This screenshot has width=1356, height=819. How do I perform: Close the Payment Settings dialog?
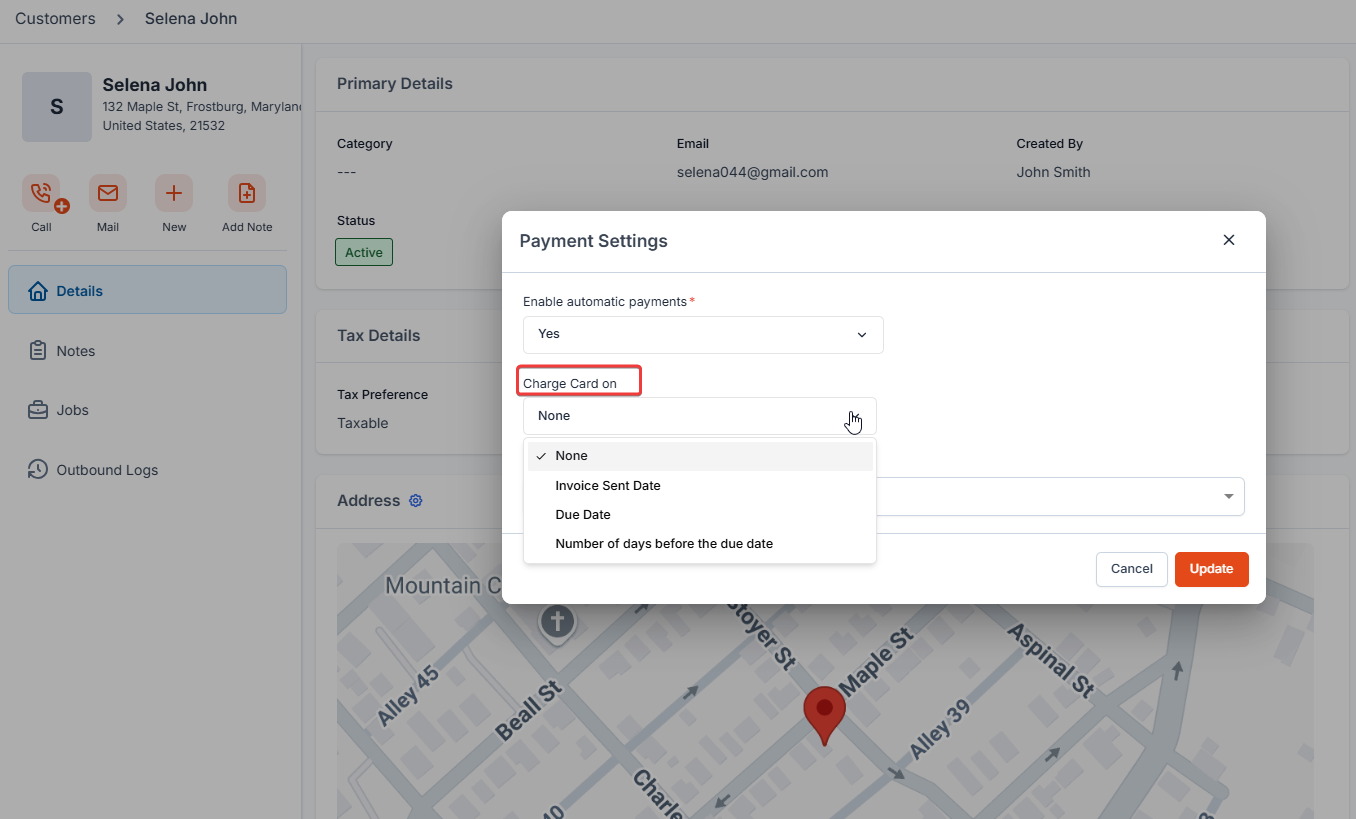(1229, 240)
